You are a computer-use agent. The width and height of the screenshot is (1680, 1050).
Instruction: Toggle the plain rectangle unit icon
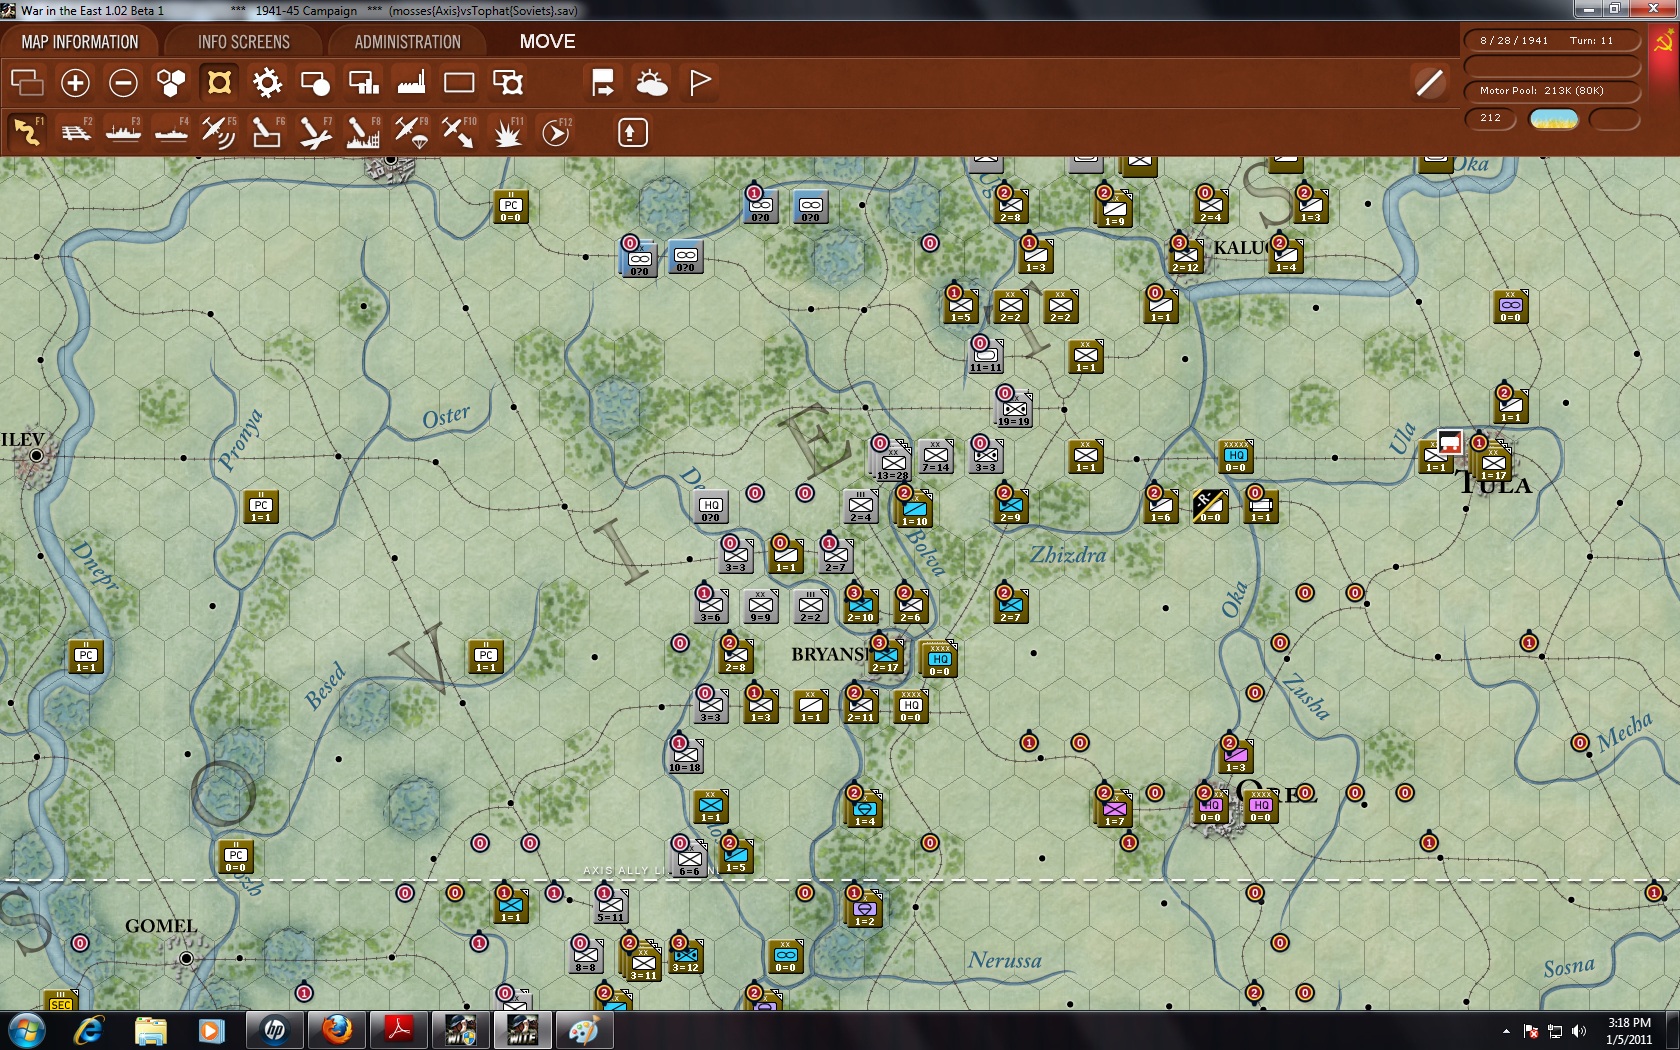[x=459, y=82]
